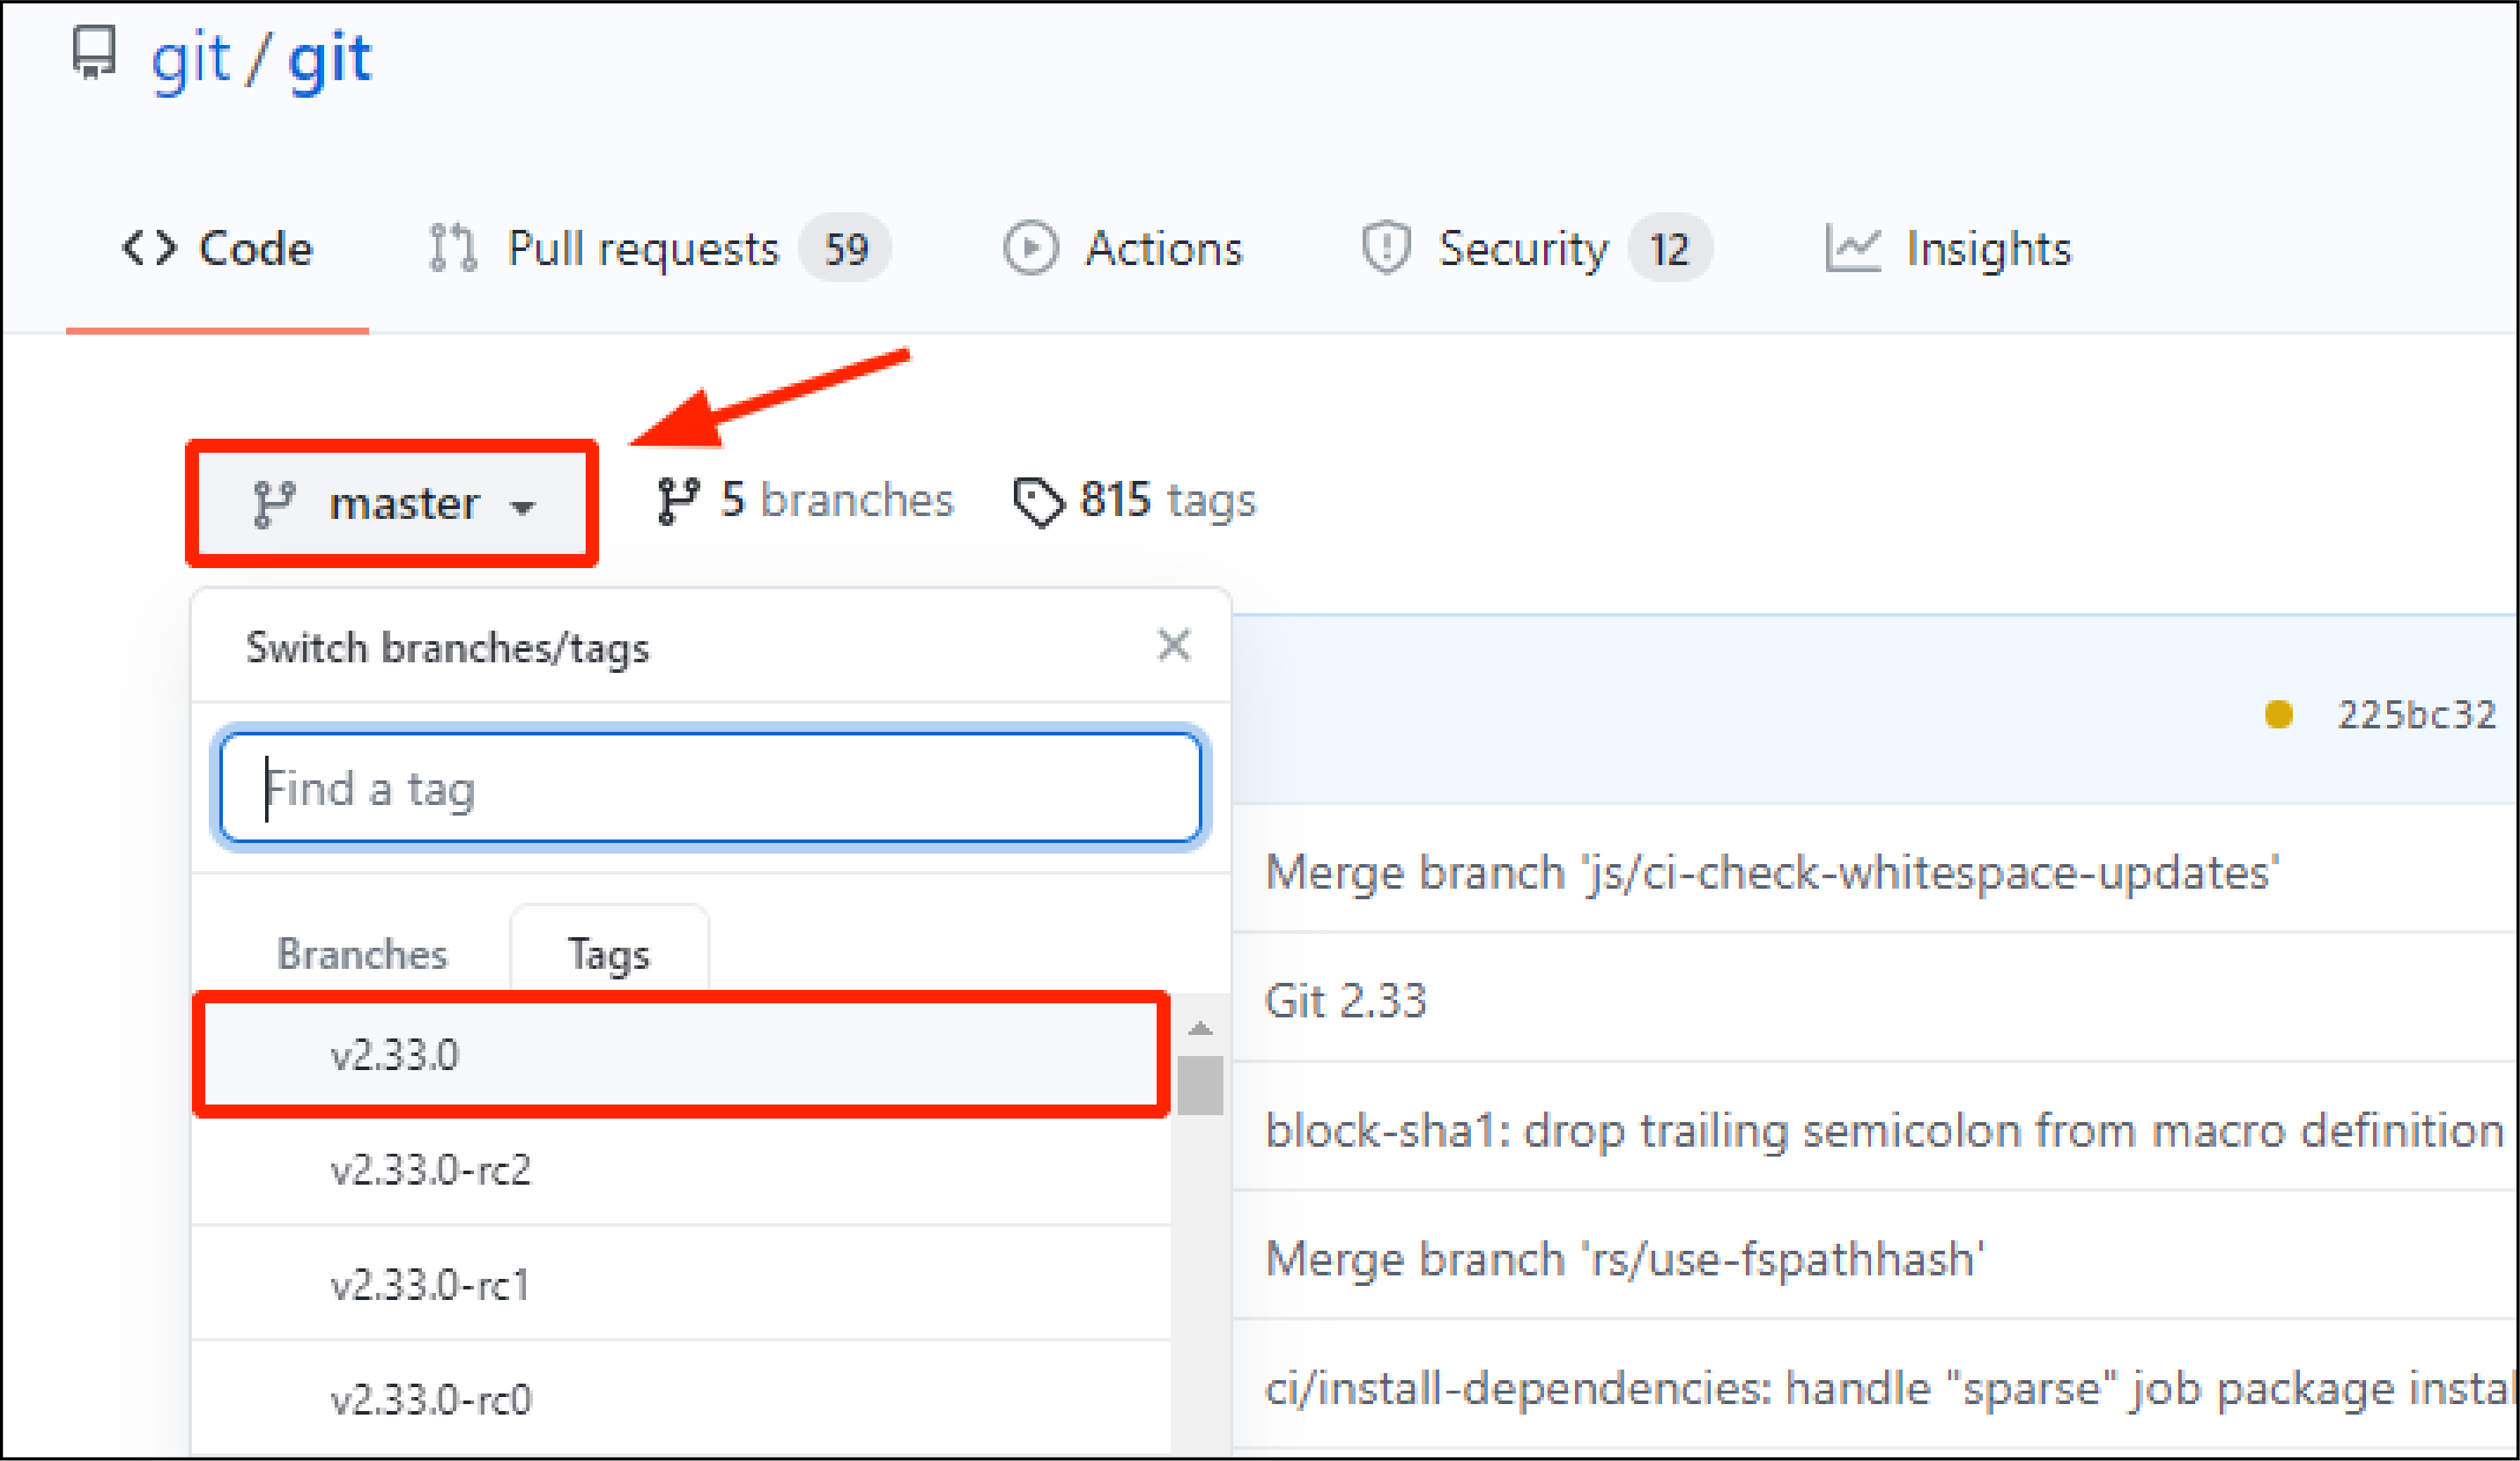The image size is (2520, 1461).
Task: Select tag v2.33.0
Action: [x=682, y=1054]
